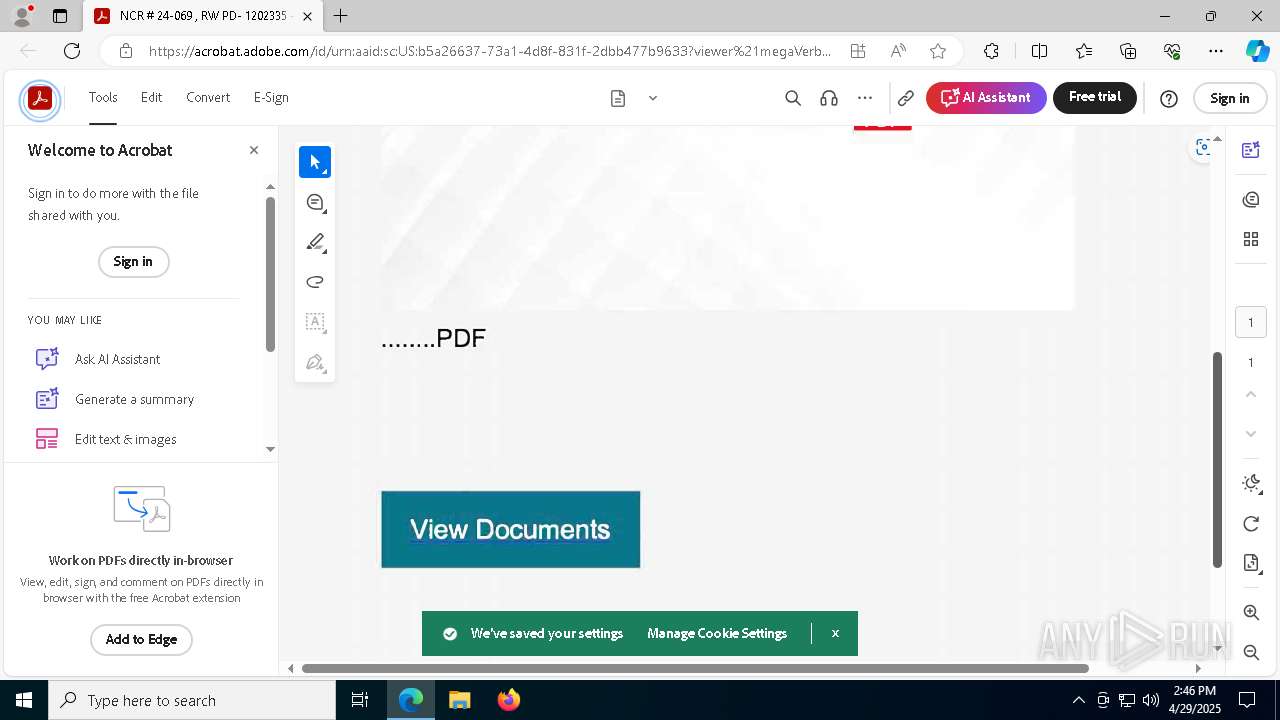The width and height of the screenshot is (1280, 720).
Task: Open Edge split screen icon
Action: pos(1039,51)
